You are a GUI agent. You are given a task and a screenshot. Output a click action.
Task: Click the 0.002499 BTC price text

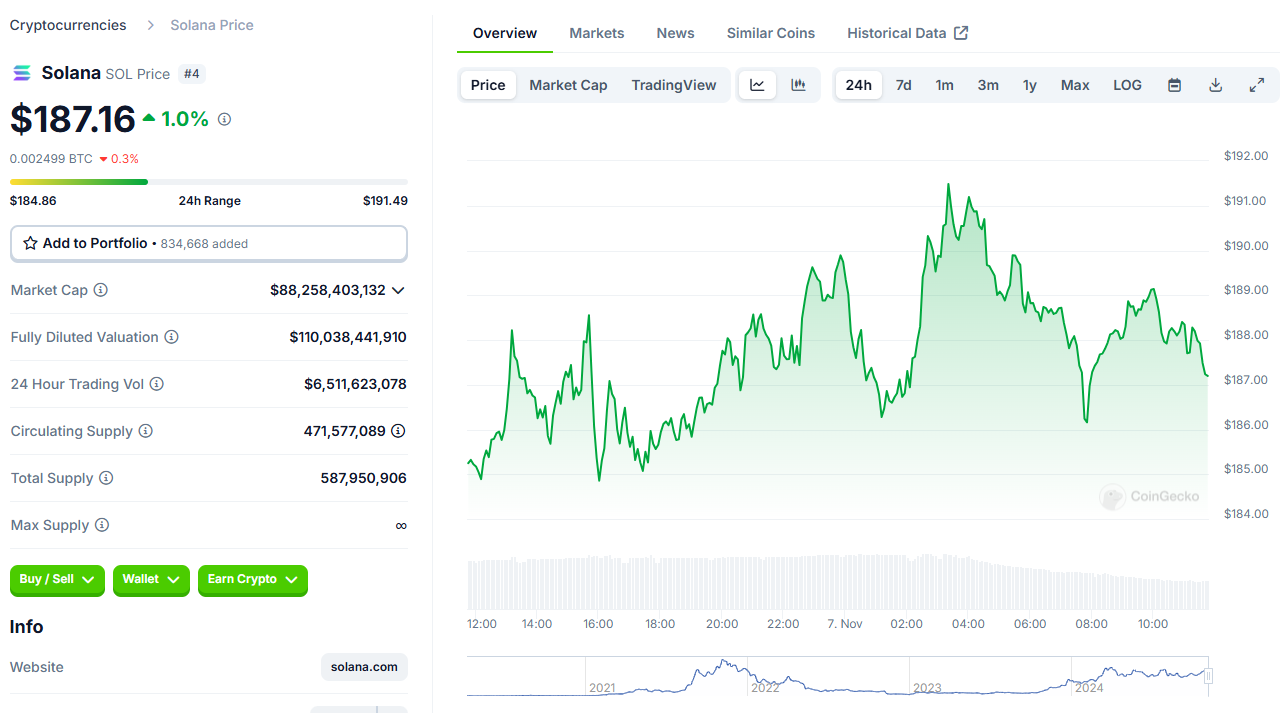click(51, 159)
